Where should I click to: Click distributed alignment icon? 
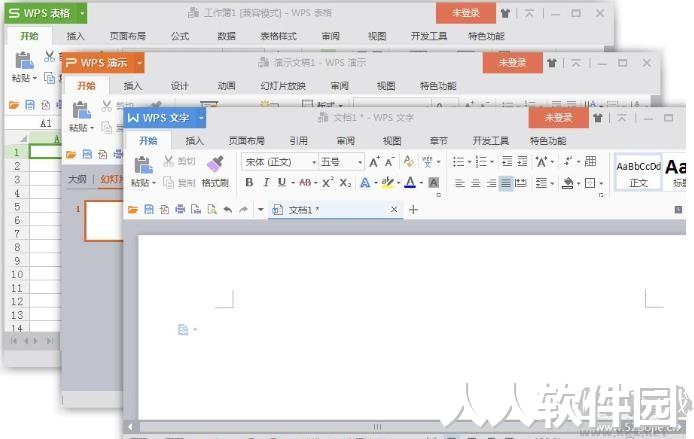point(521,183)
